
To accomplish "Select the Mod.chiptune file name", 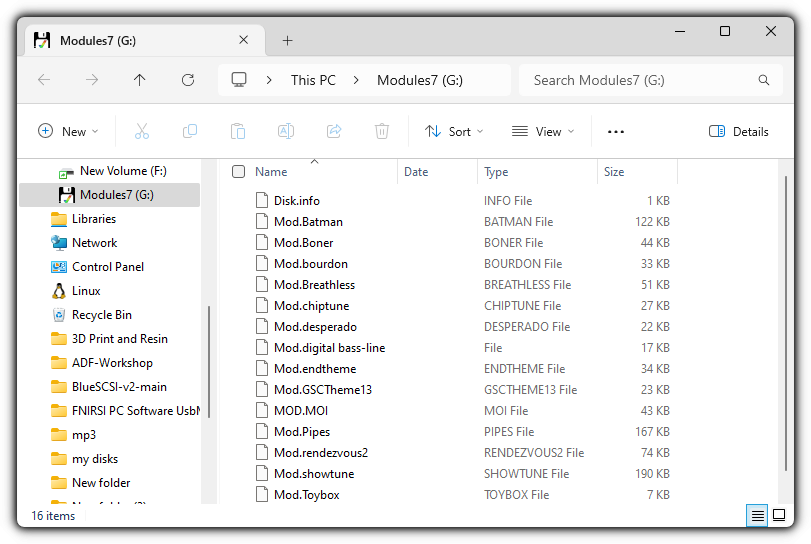I will point(311,306).
